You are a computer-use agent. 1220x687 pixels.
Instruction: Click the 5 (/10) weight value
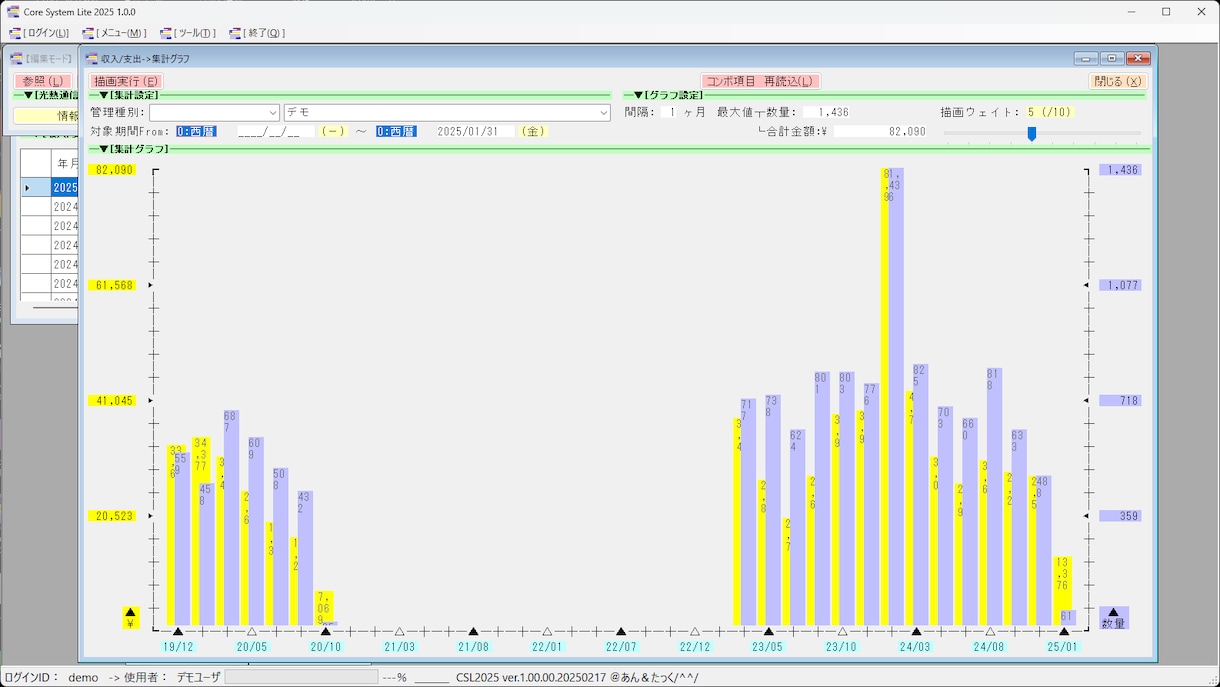(x=1049, y=112)
